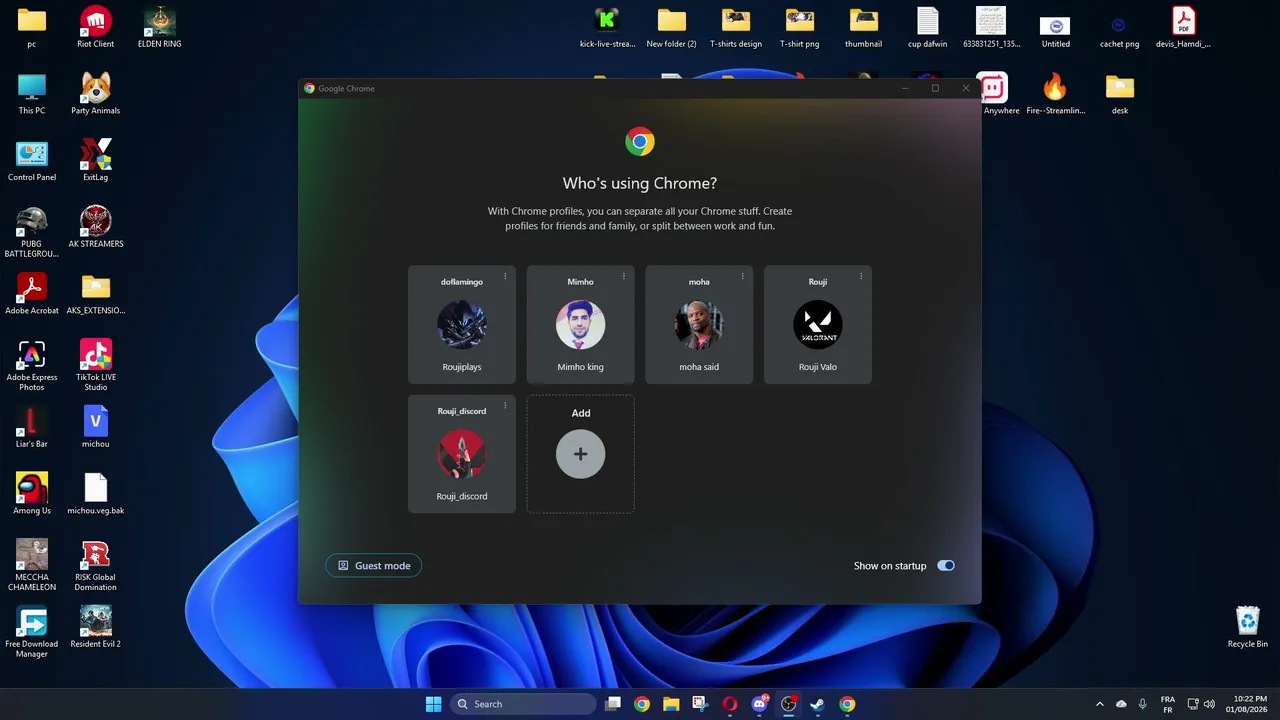This screenshot has width=1280, height=720.
Task: Open Steam from the taskbar
Action: tap(818, 704)
